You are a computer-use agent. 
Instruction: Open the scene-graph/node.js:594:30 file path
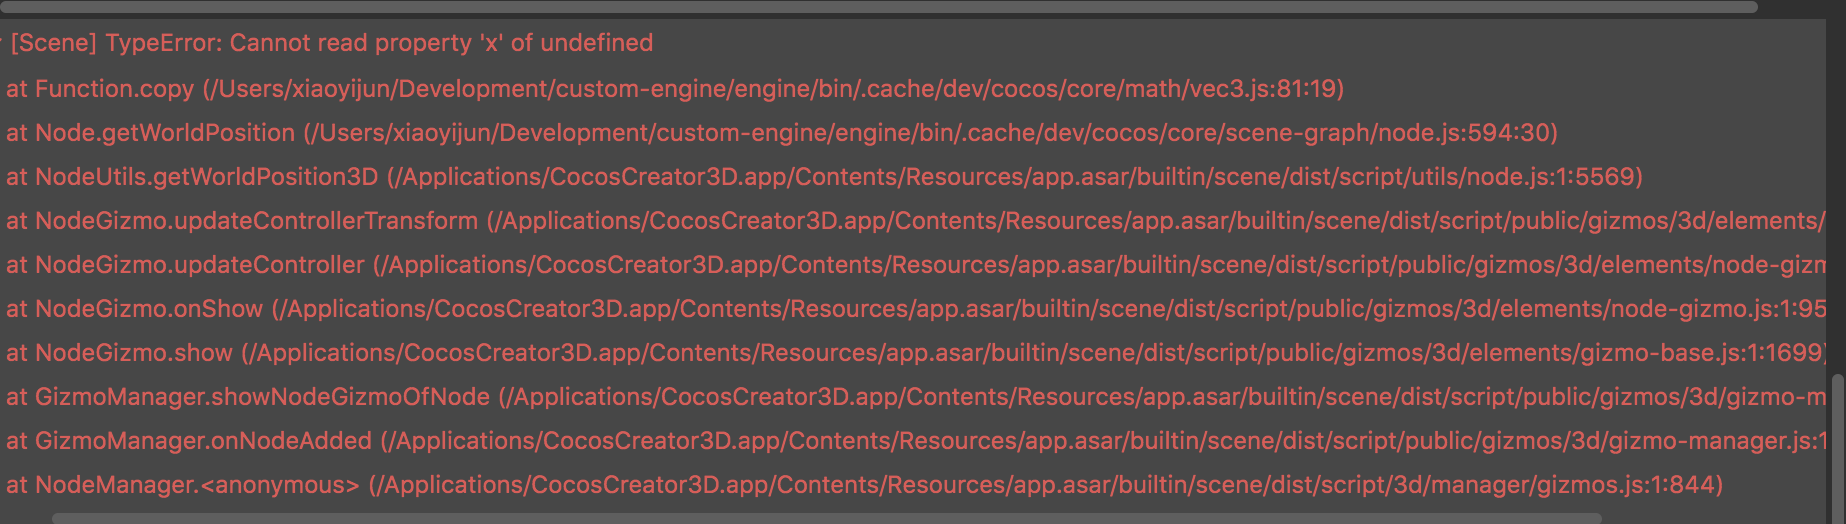tap(930, 133)
